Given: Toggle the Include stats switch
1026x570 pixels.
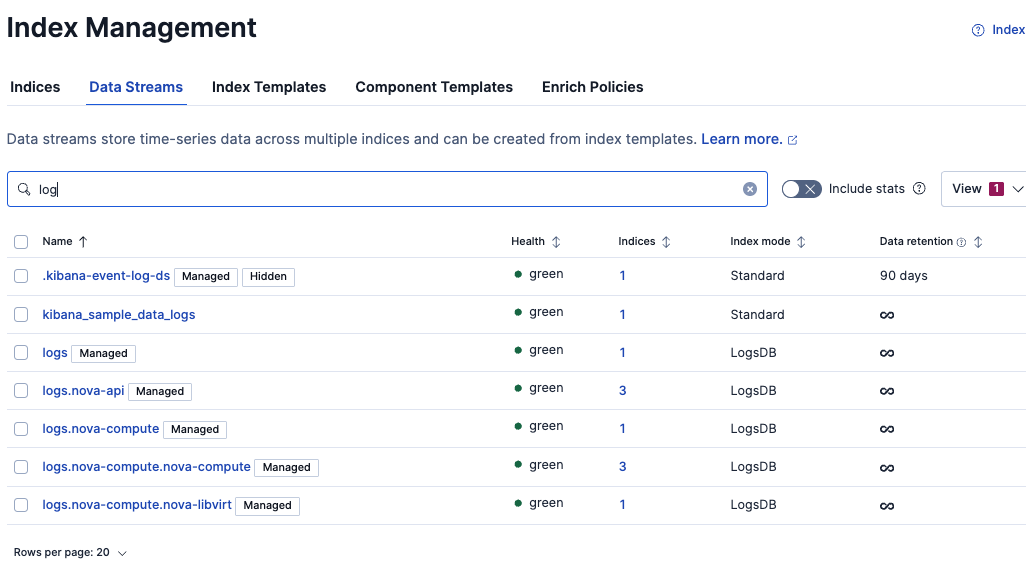Looking at the screenshot, I should pyautogui.click(x=801, y=189).
